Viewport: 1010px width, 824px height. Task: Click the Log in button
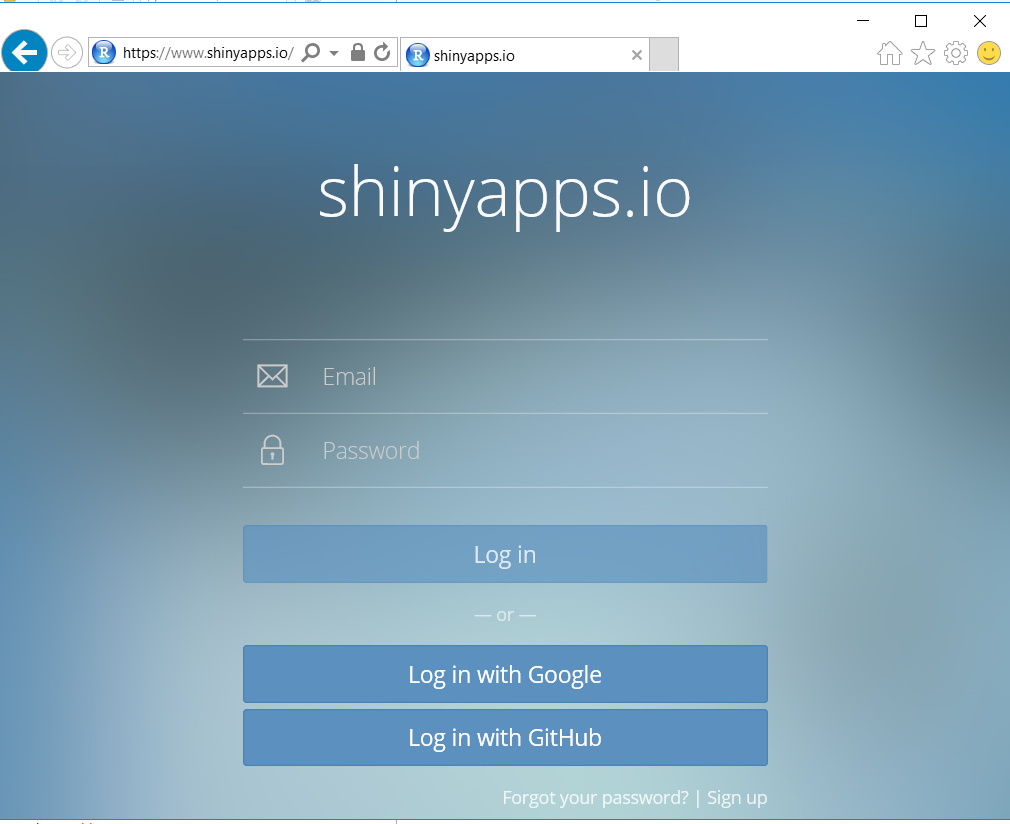click(505, 554)
